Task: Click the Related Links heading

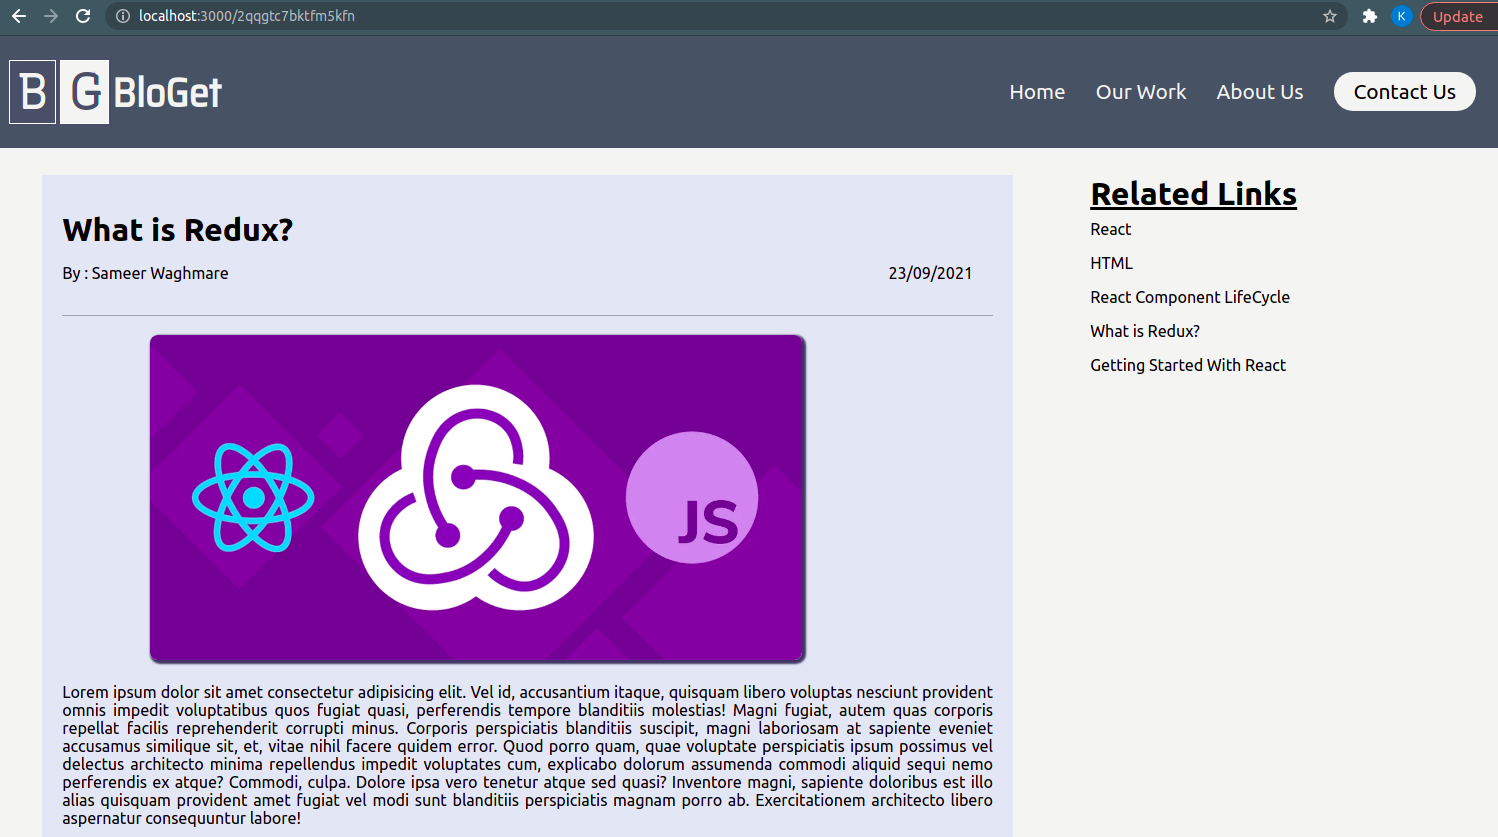Action: pyautogui.click(x=1193, y=194)
